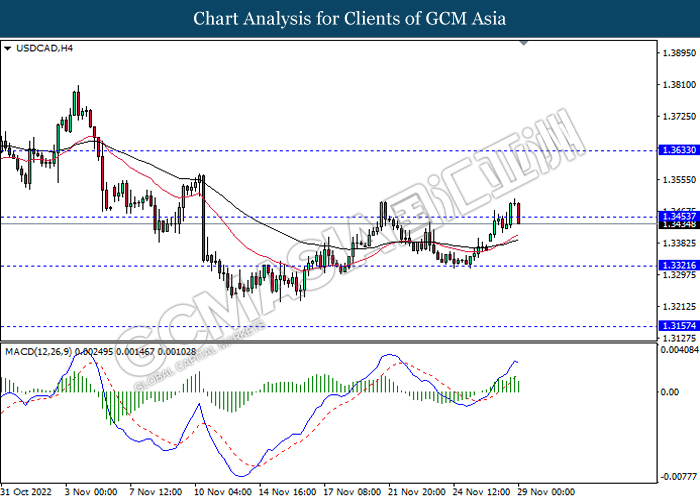
Task: Click the 17 Nov 08:00 time label
Action: pos(352,492)
